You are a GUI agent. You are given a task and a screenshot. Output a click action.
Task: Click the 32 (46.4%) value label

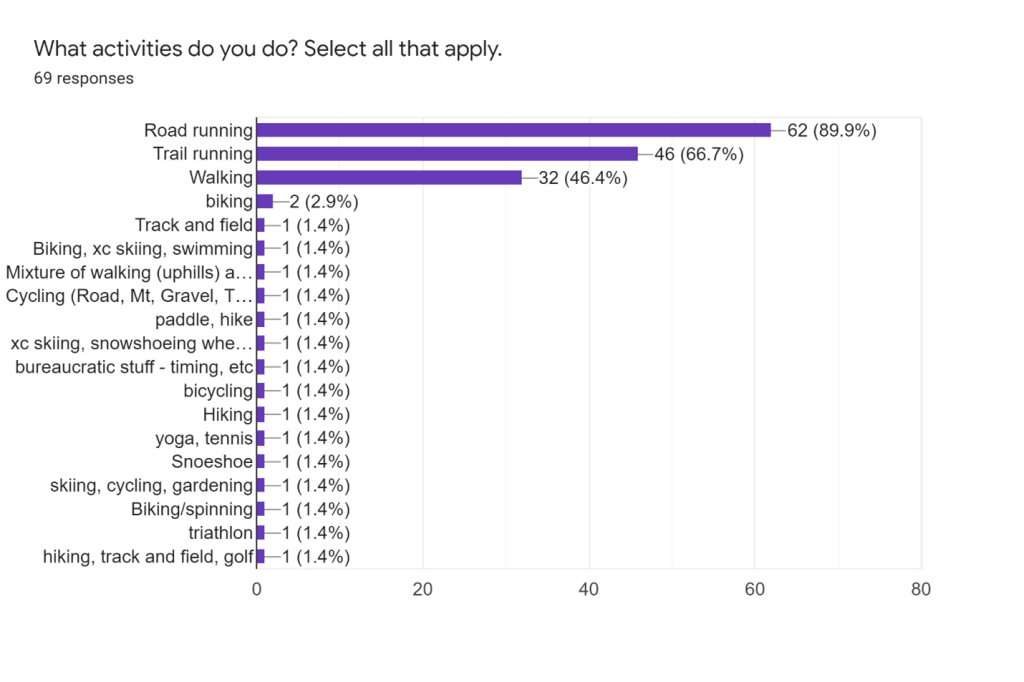pyautogui.click(x=583, y=178)
